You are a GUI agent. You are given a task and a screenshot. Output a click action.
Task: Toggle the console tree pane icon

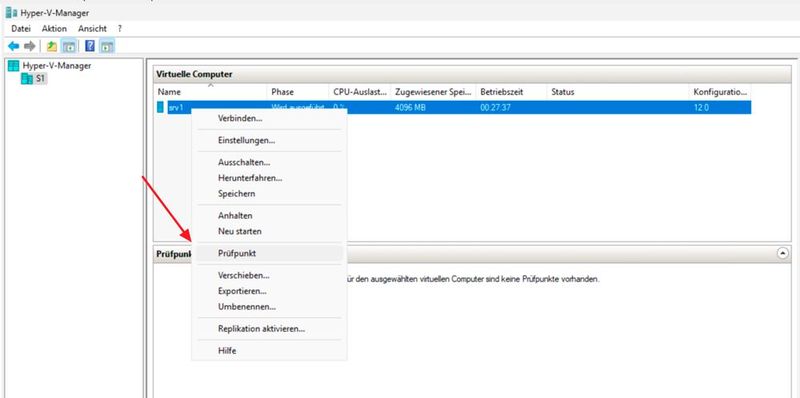[x=68, y=46]
